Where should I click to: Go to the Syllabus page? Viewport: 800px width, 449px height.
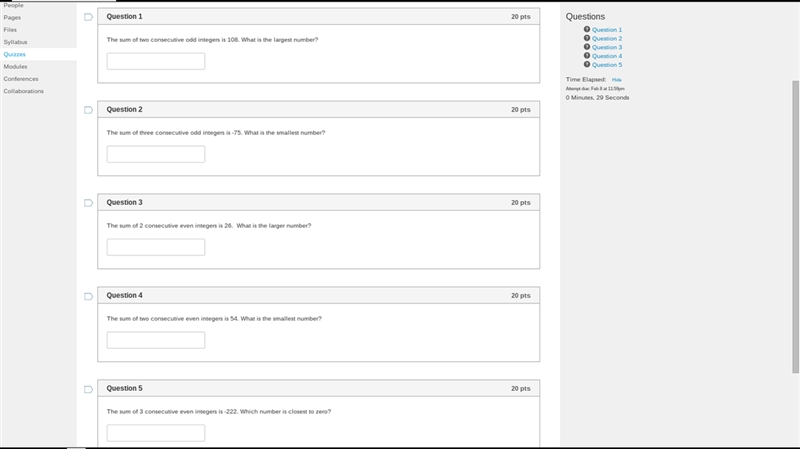pos(15,42)
